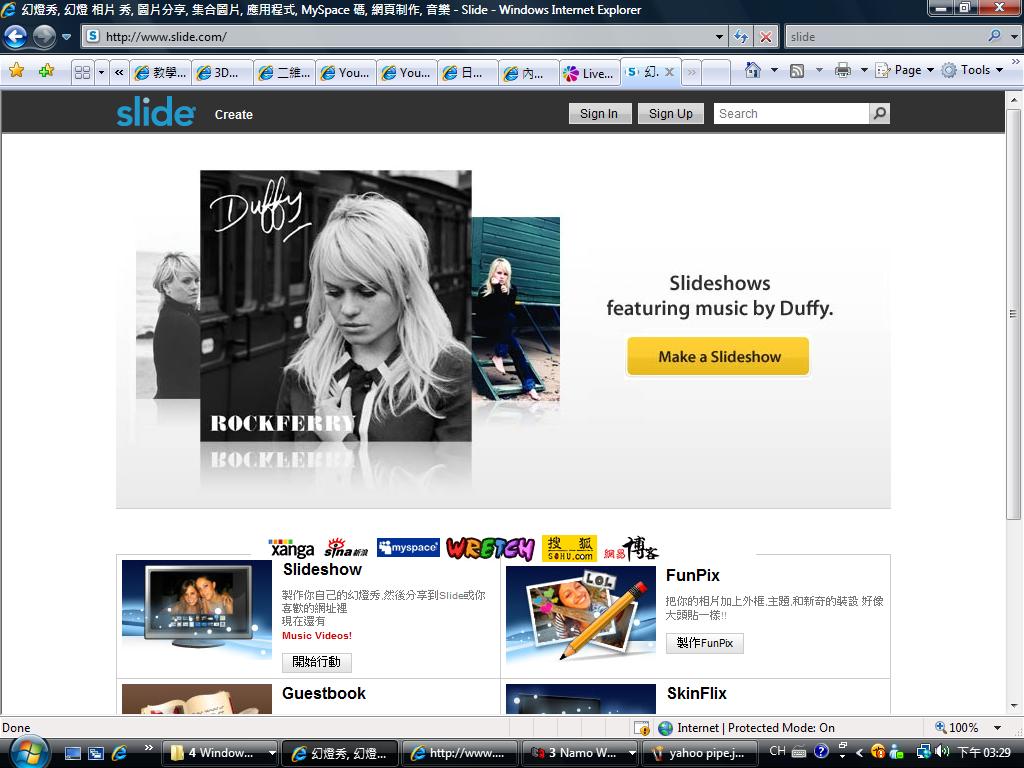Open the recent pages dropdown arrow
The image size is (1024, 768).
pos(66,37)
